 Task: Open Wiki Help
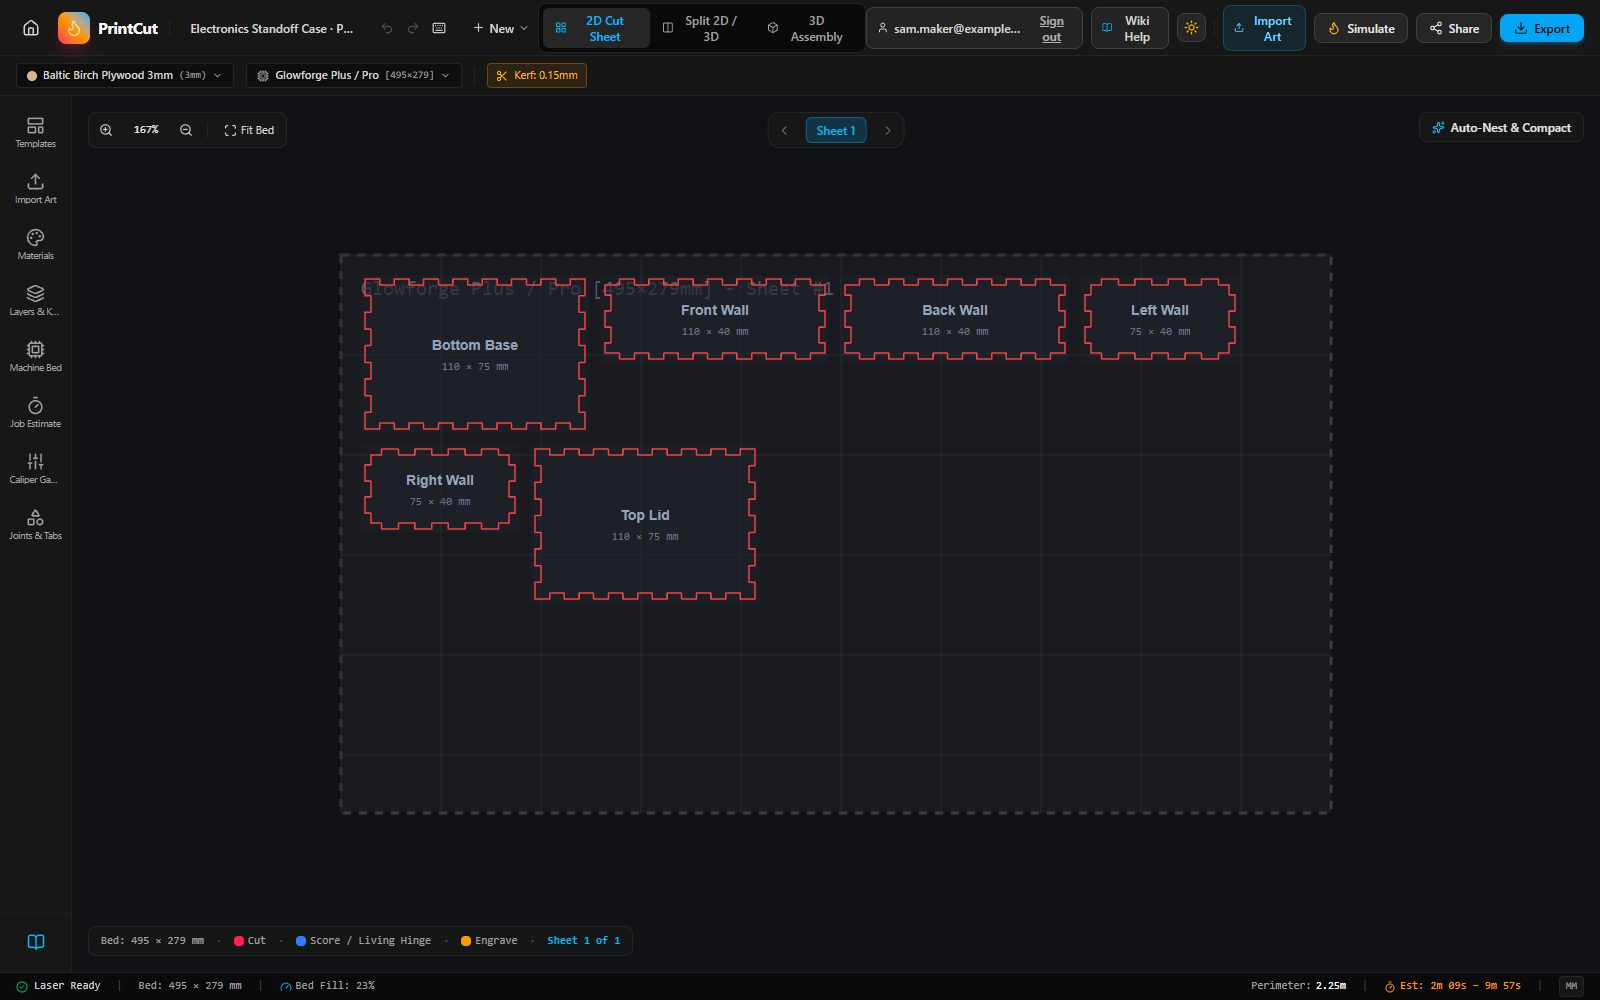tap(1129, 28)
